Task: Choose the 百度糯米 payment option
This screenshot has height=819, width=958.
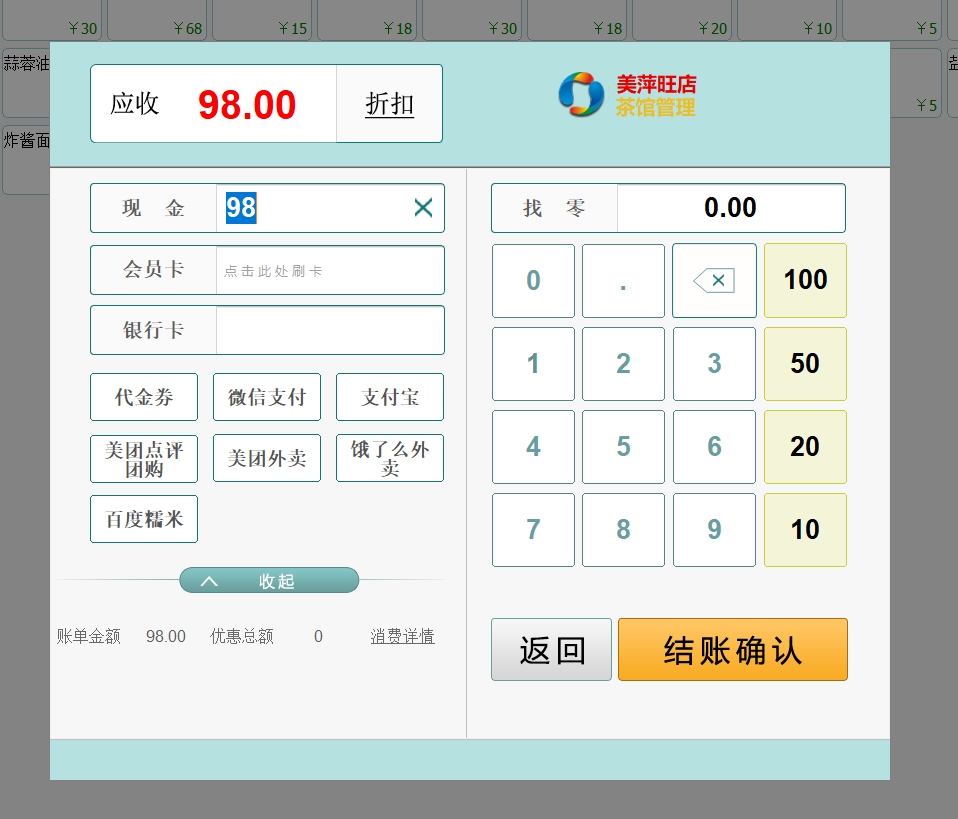Action: click(144, 520)
